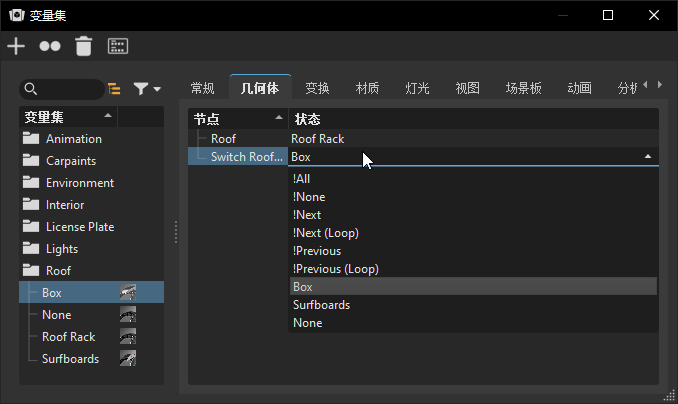Choose !Previous (Loop) from the state list
Screen dimensions: 678x404
click(473, 269)
